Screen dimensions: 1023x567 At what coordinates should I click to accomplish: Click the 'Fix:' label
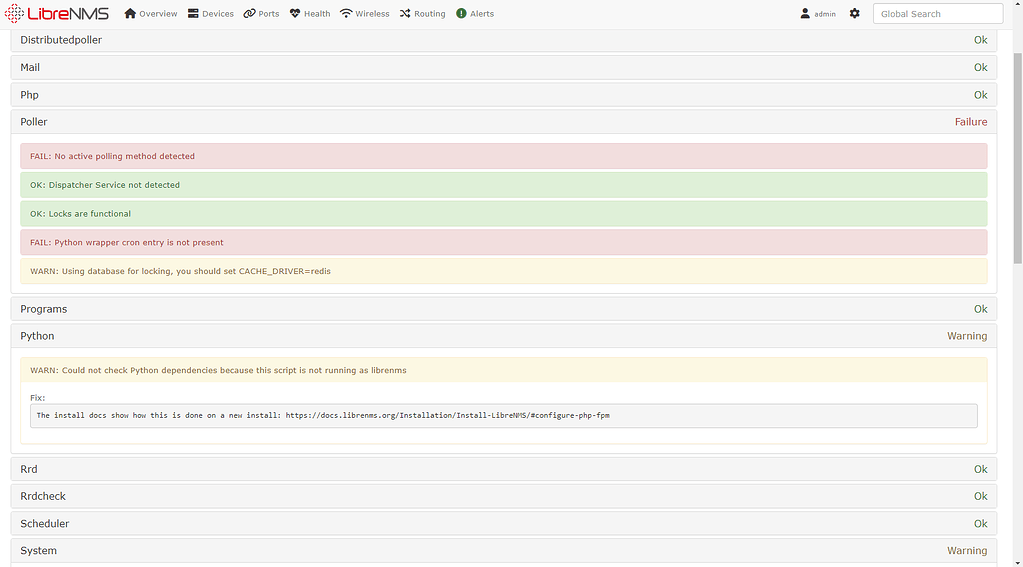[x=37, y=397]
